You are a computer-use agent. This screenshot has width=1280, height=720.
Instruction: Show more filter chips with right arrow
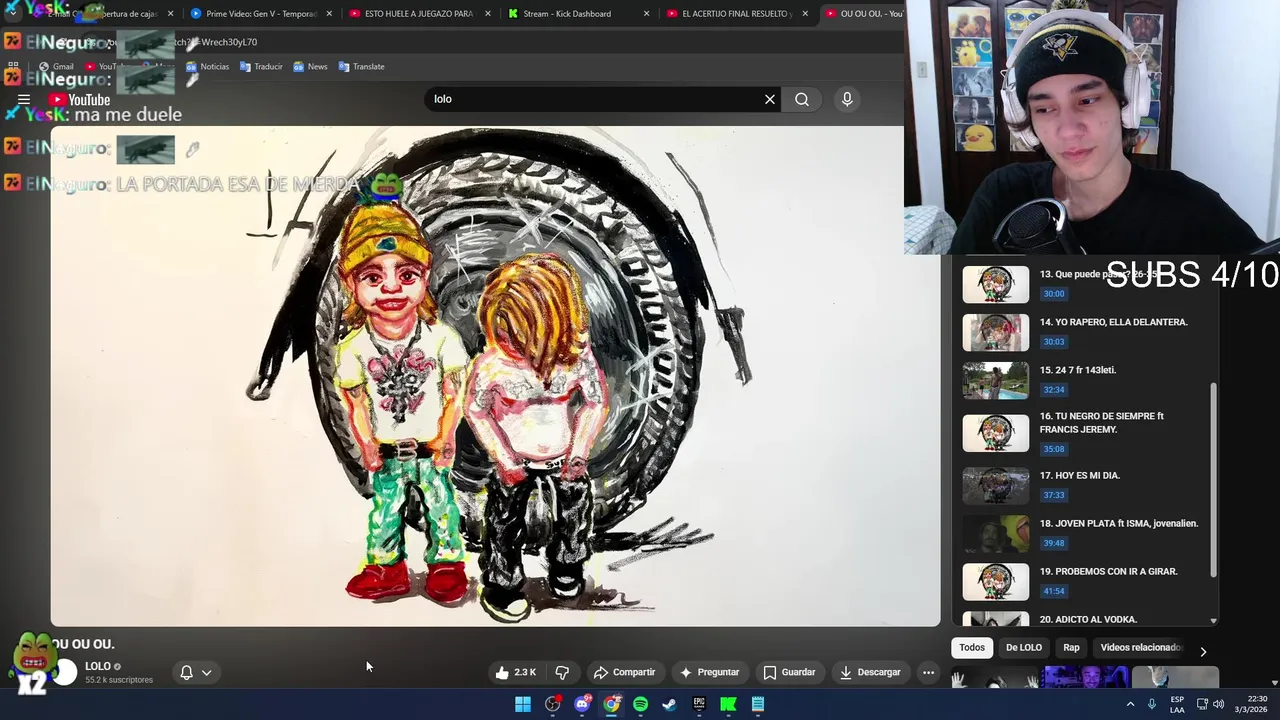(1203, 651)
